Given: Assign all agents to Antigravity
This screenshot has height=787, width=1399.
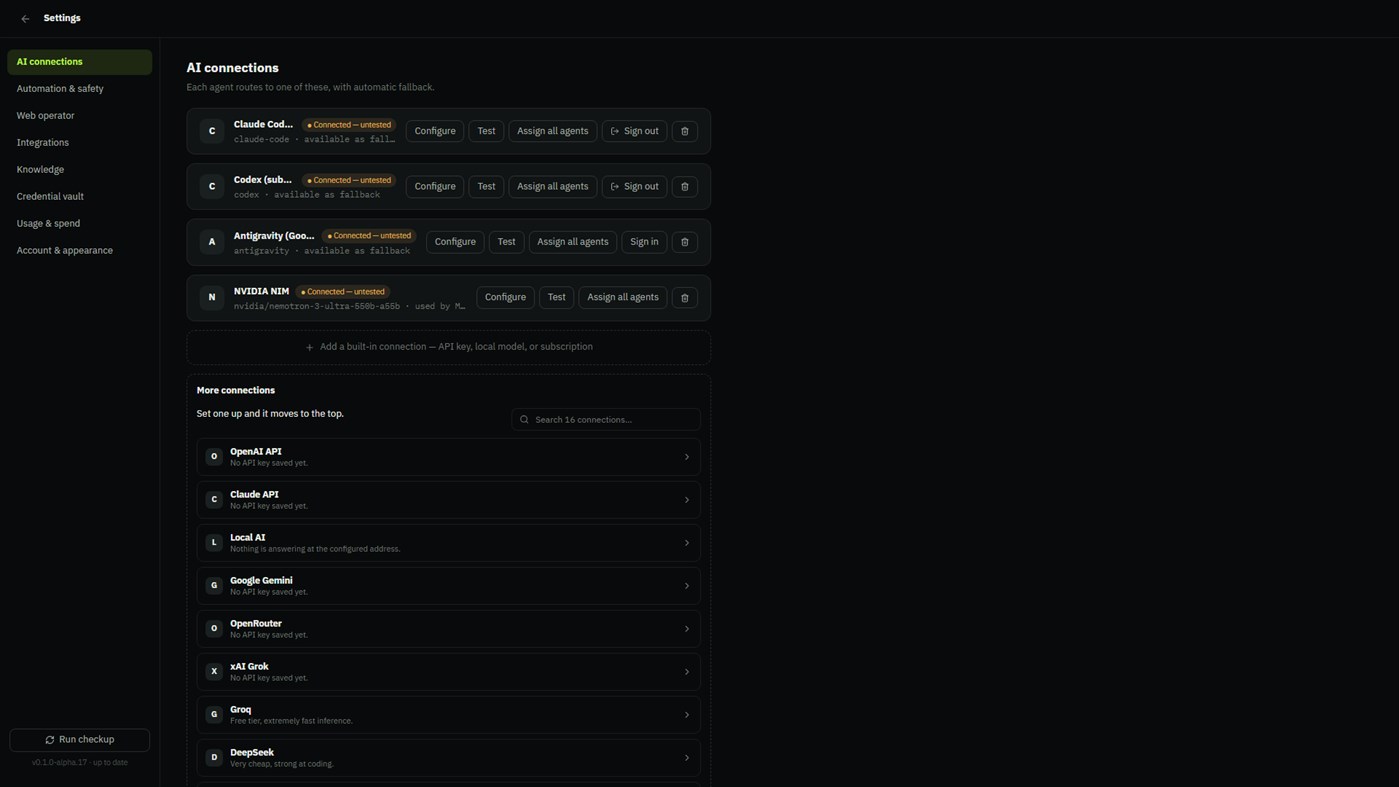Looking at the screenshot, I should pyautogui.click(x=573, y=242).
